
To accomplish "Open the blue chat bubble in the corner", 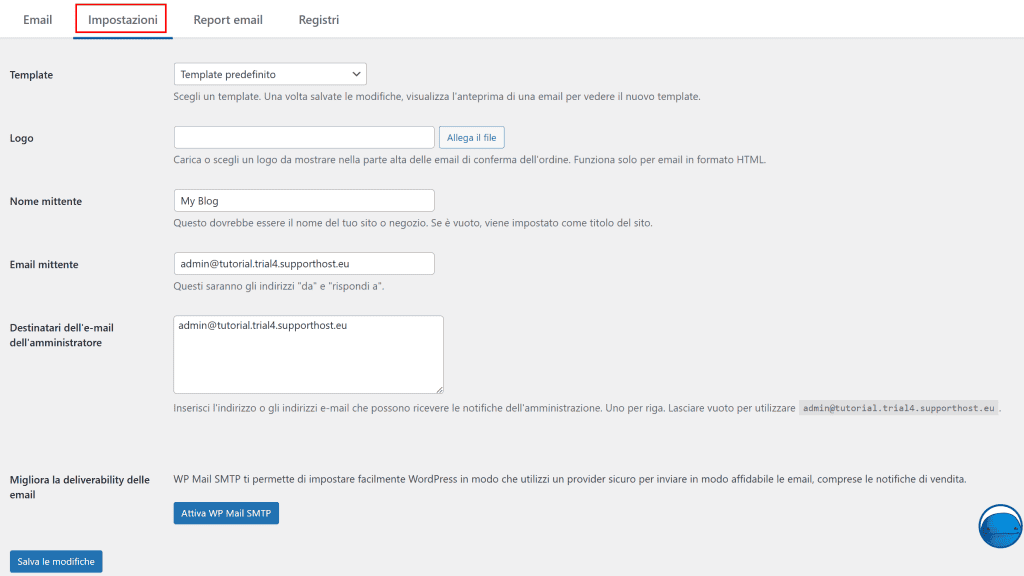I will [x=999, y=526].
